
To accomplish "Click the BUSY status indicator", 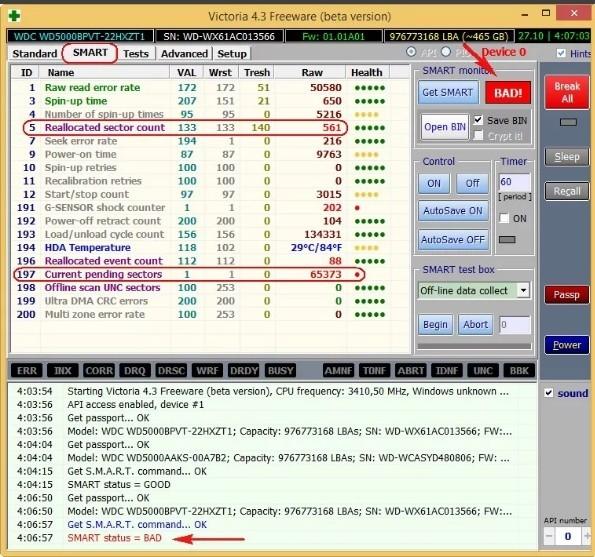I will [280, 370].
